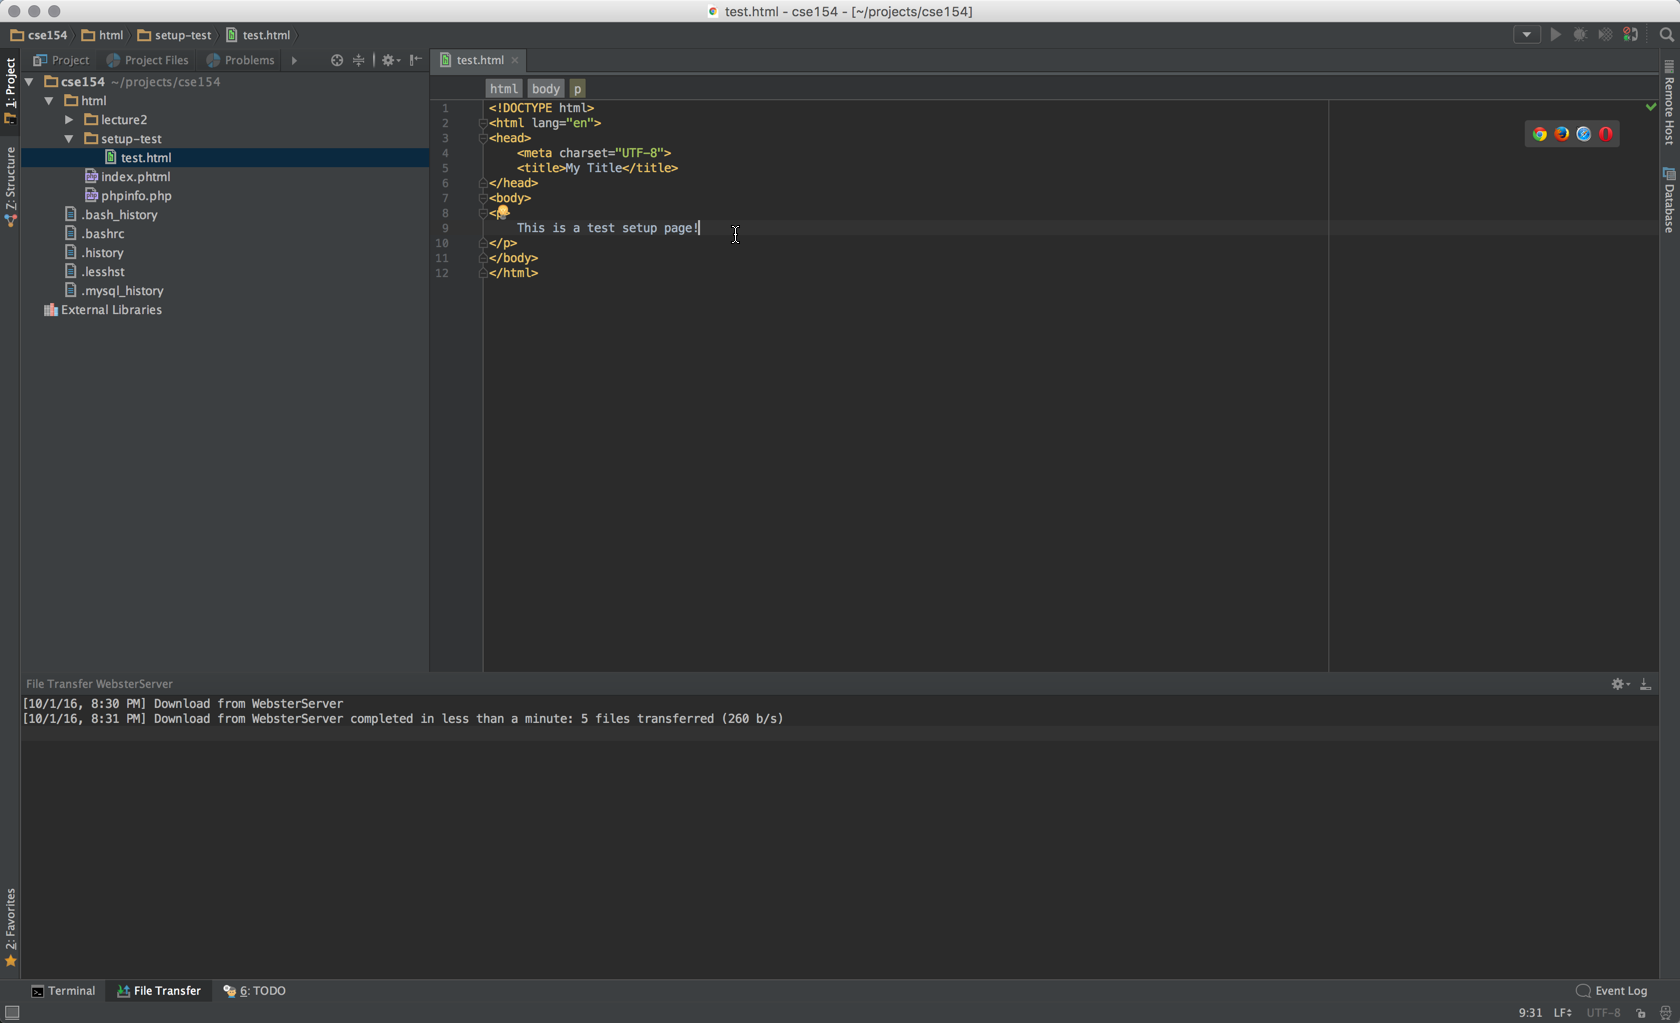Click the Run with Coverage icon
Screen dimensions: 1680x1023
pos(1605,34)
